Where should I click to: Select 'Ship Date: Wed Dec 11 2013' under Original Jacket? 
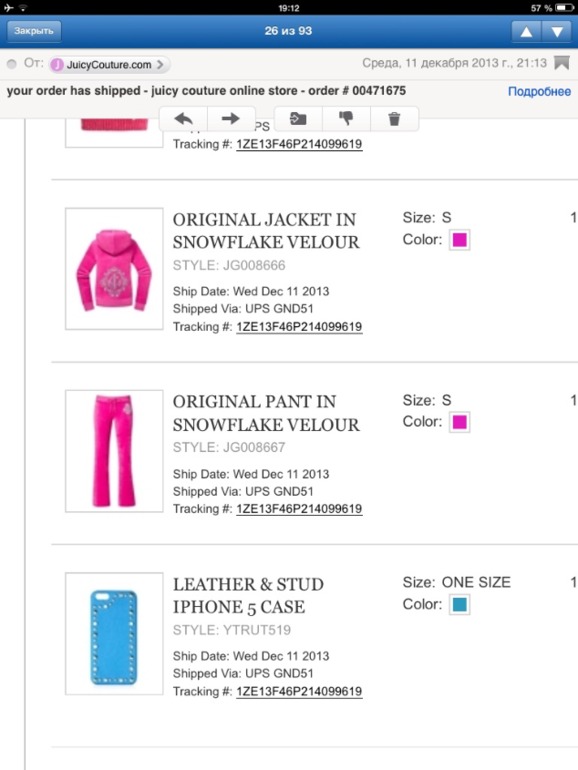(x=251, y=292)
